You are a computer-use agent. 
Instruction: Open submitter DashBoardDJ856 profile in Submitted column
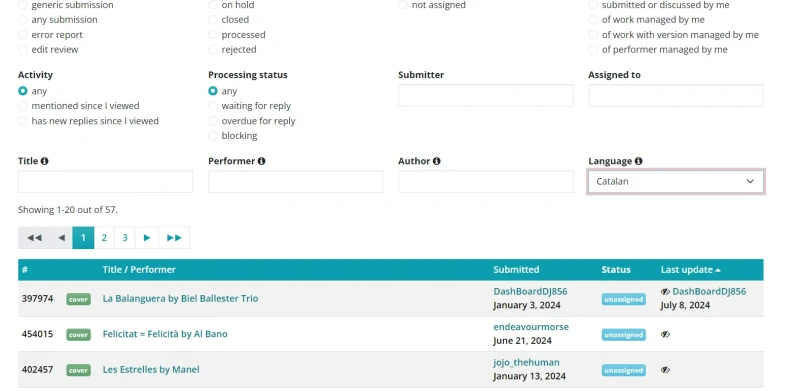coord(530,291)
